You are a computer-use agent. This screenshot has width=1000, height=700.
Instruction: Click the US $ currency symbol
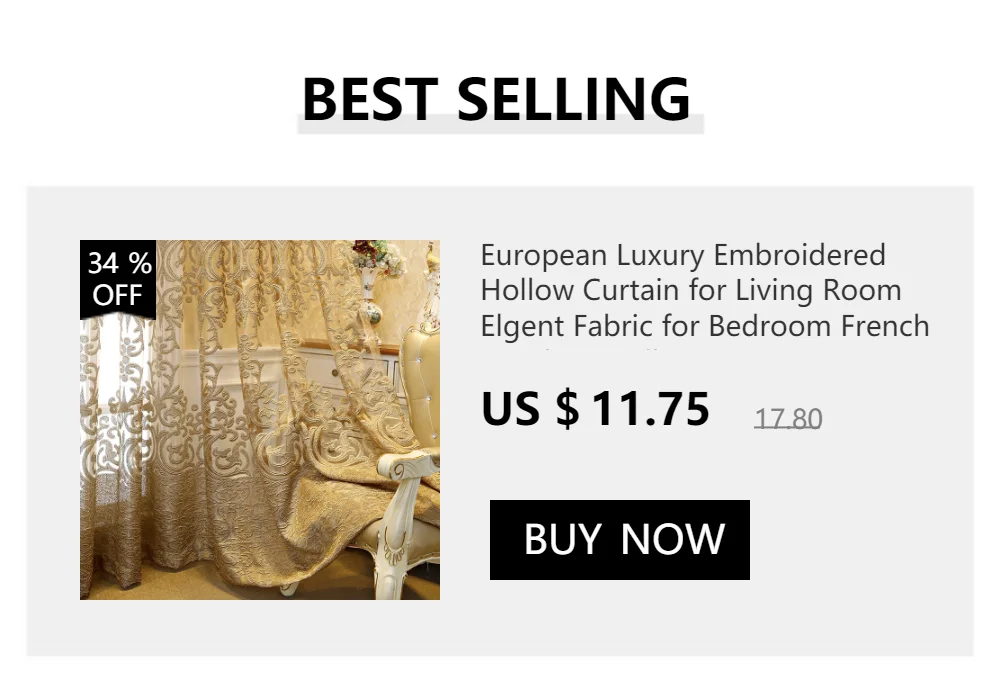[x=530, y=409]
